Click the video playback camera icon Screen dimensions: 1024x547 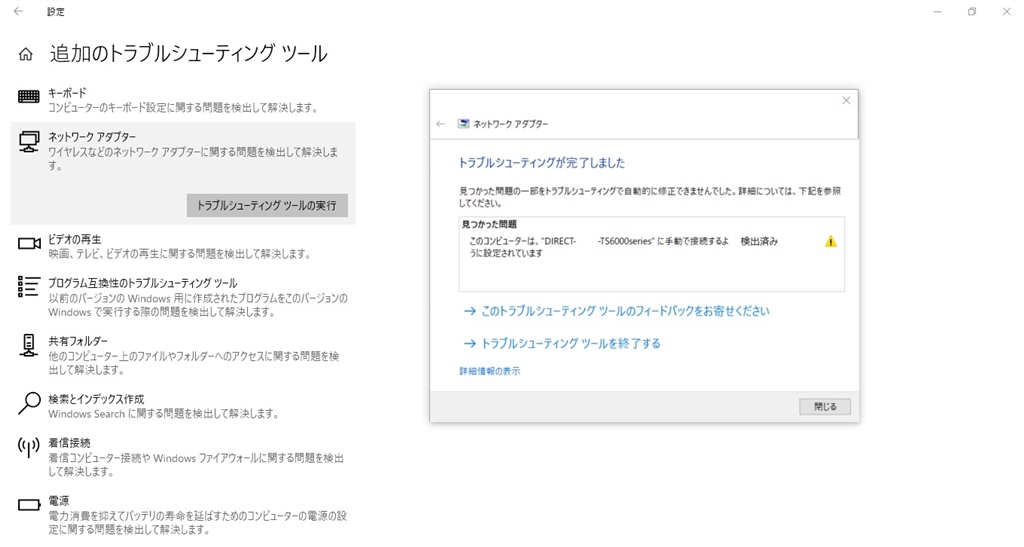29,243
